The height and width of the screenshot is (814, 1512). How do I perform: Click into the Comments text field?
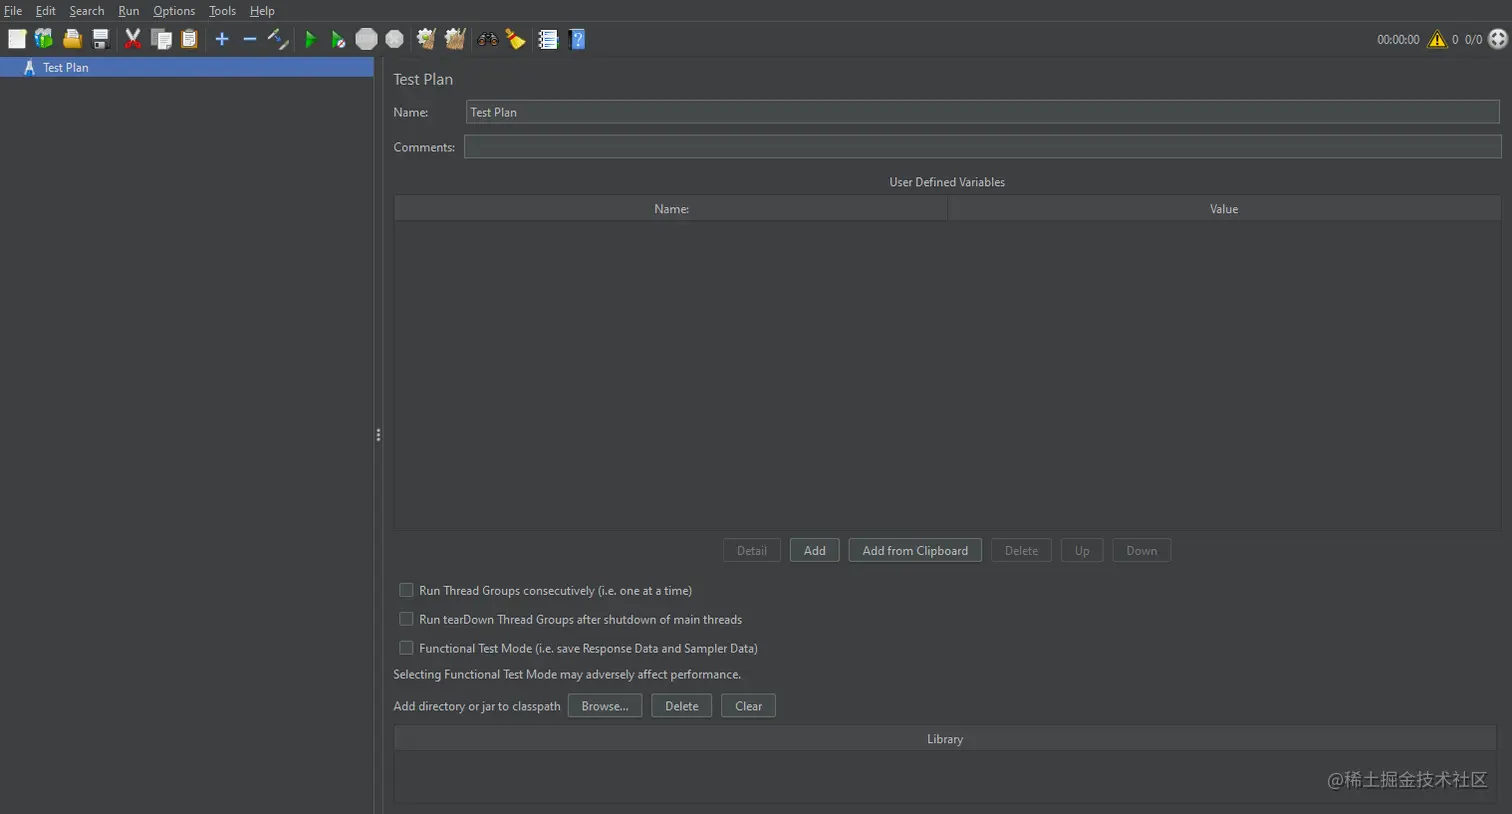[982, 147]
